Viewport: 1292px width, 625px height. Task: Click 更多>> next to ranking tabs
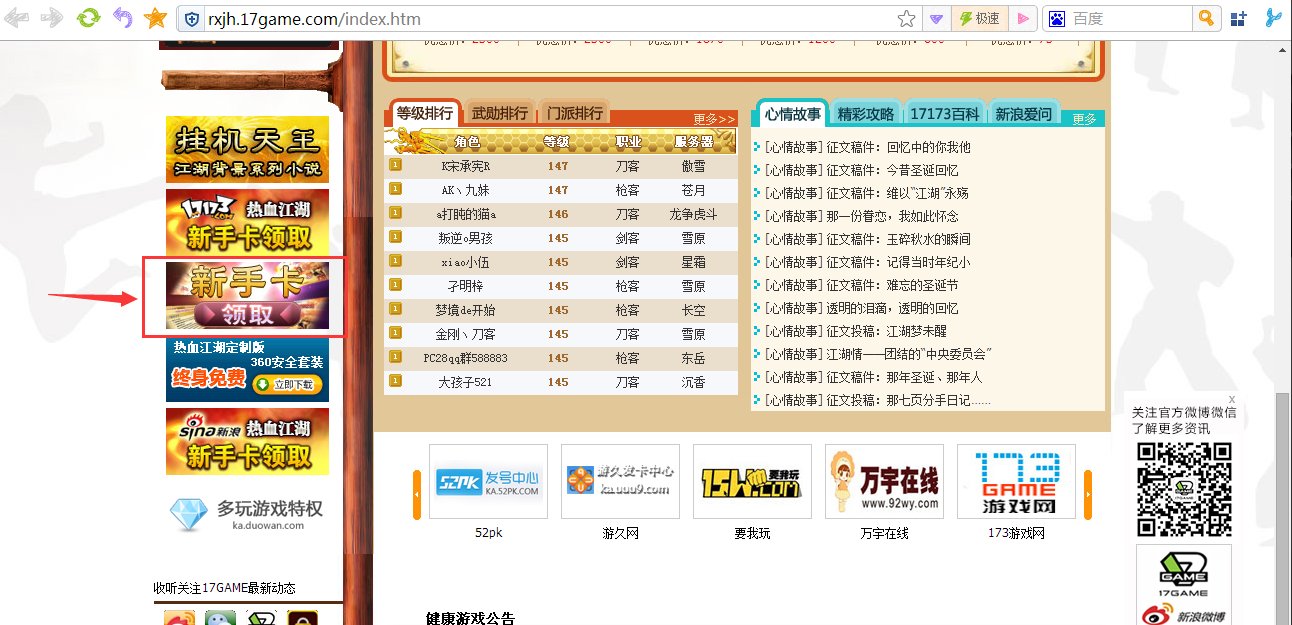714,119
